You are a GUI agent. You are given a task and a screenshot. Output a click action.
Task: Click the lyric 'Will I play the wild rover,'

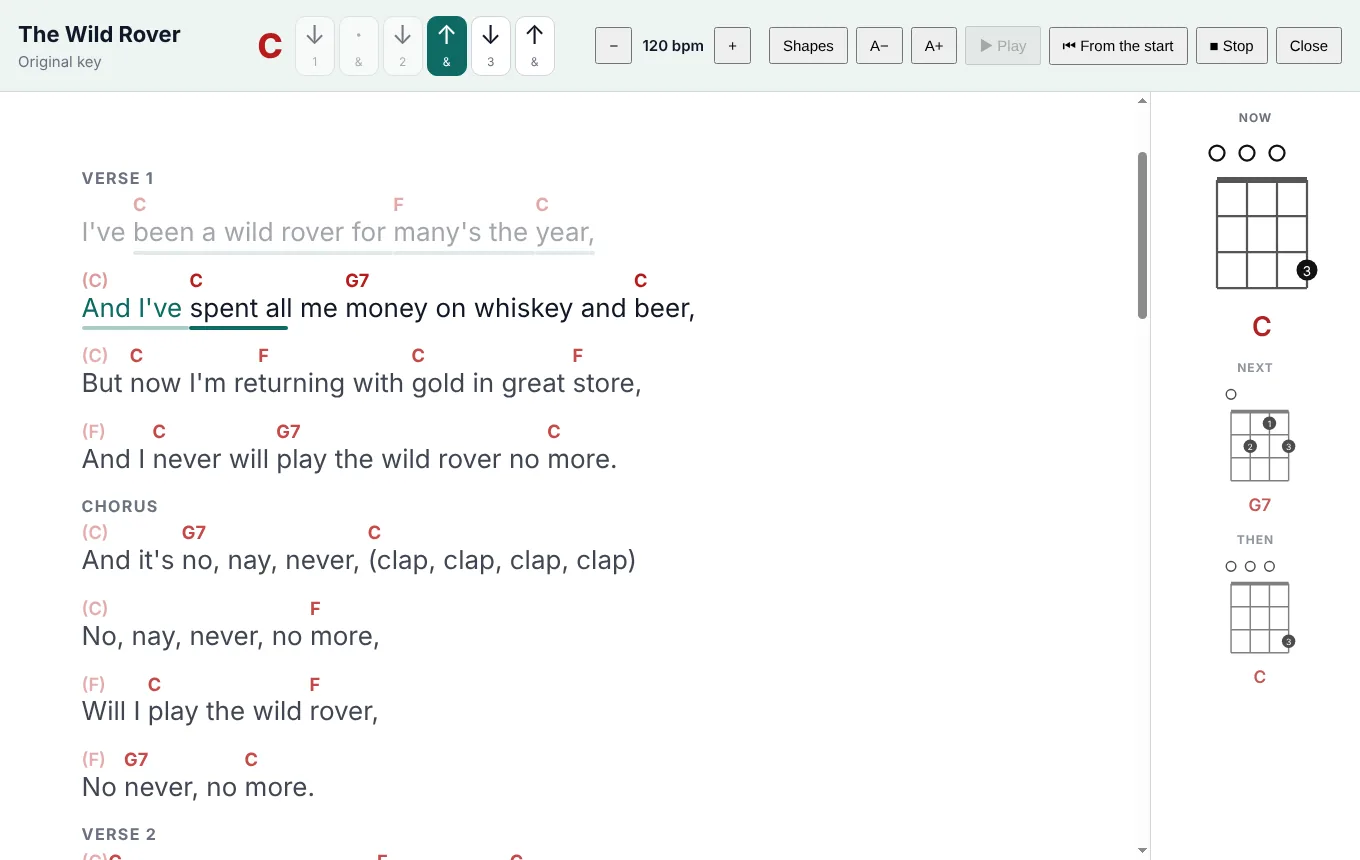230,711
